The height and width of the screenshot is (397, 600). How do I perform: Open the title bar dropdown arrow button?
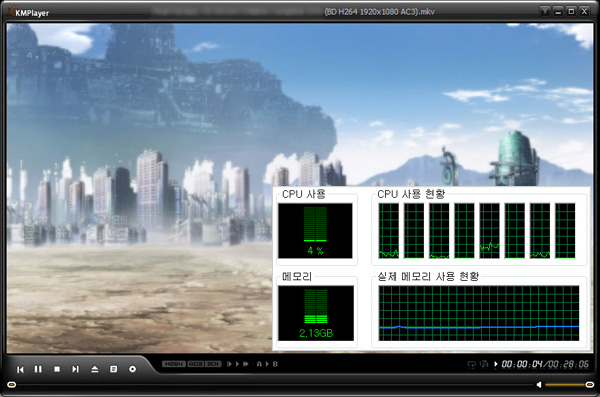pos(545,11)
